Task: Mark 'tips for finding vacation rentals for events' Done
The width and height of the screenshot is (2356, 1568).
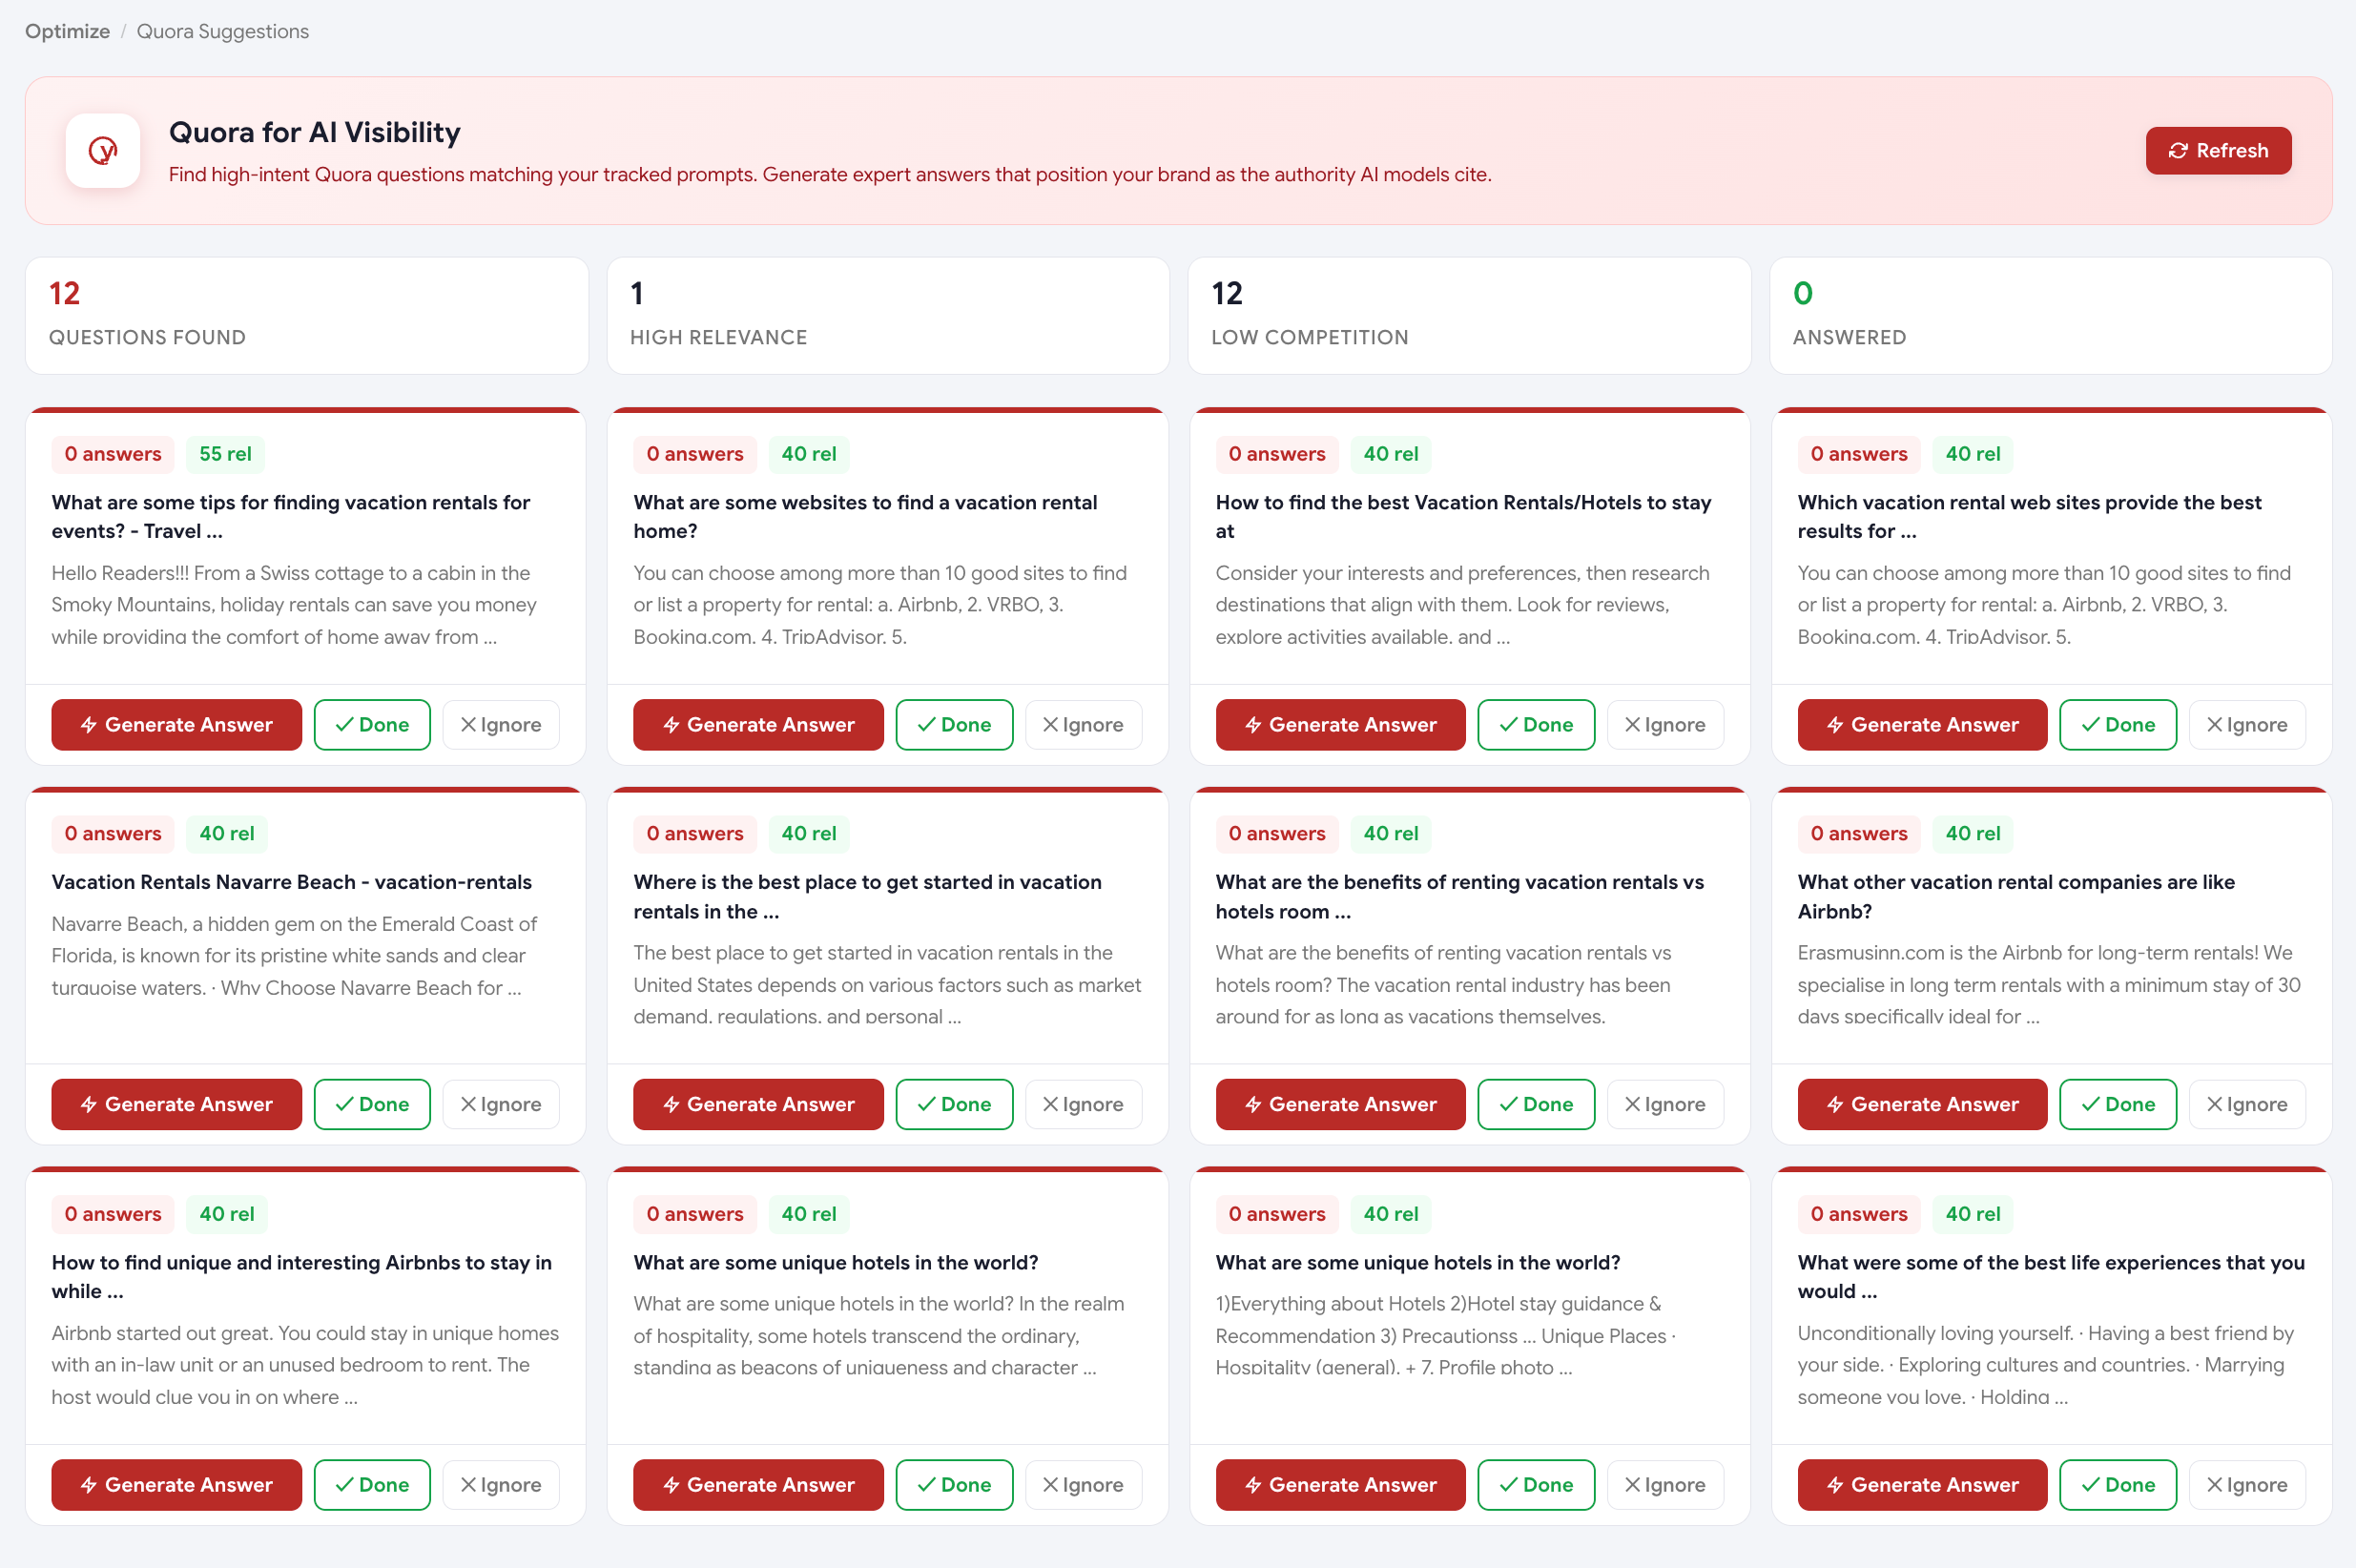Action: tap(372, 725)
